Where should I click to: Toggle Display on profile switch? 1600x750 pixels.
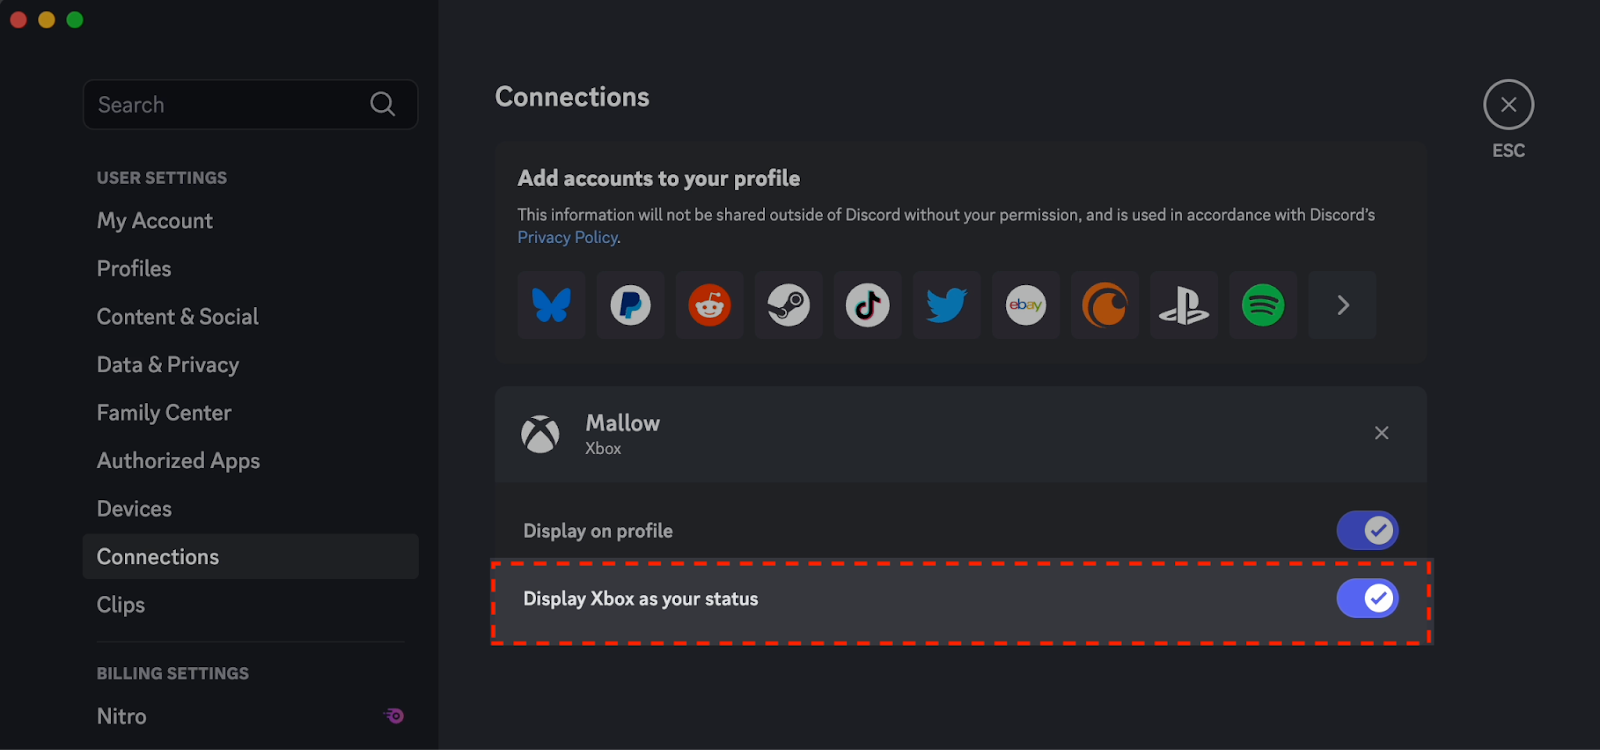[x=1367, y=530]
